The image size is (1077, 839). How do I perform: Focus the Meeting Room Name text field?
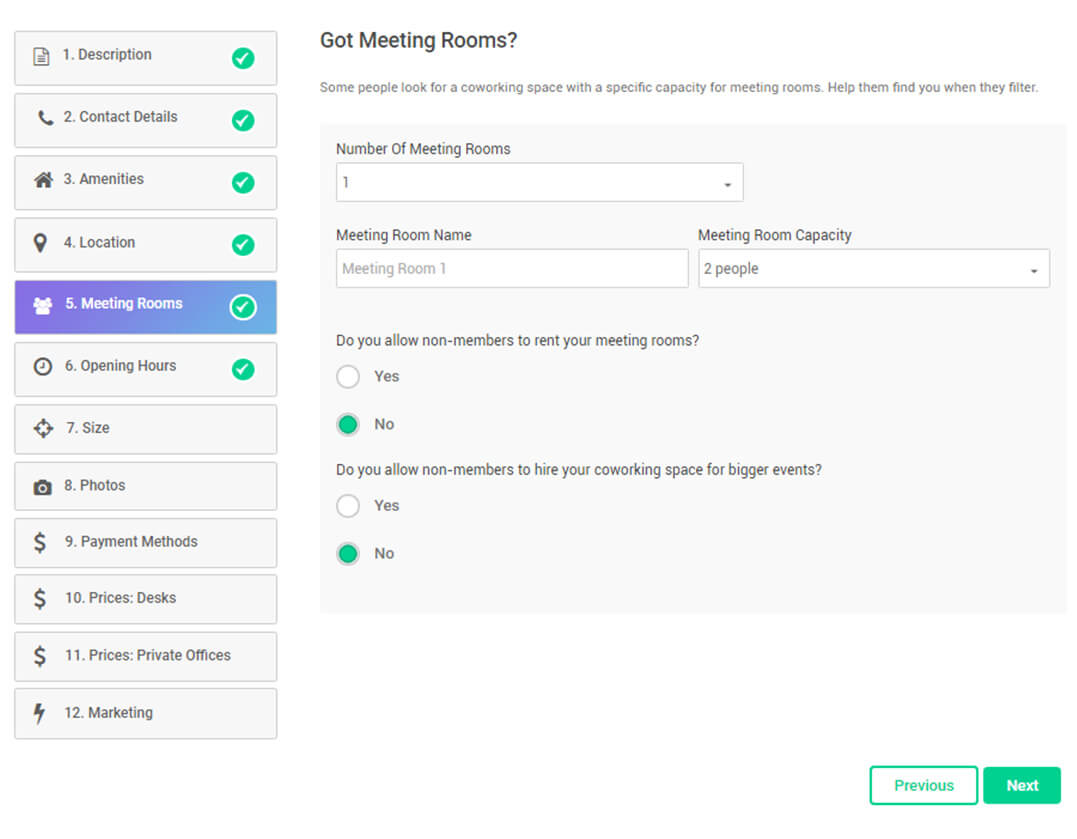(x=512, y=269)
